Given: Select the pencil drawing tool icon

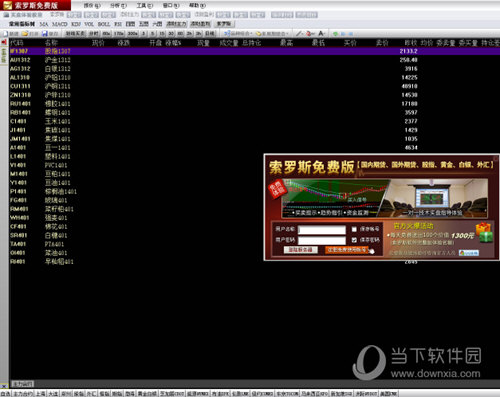Looking at the screenshot, I should pos(299,34).
